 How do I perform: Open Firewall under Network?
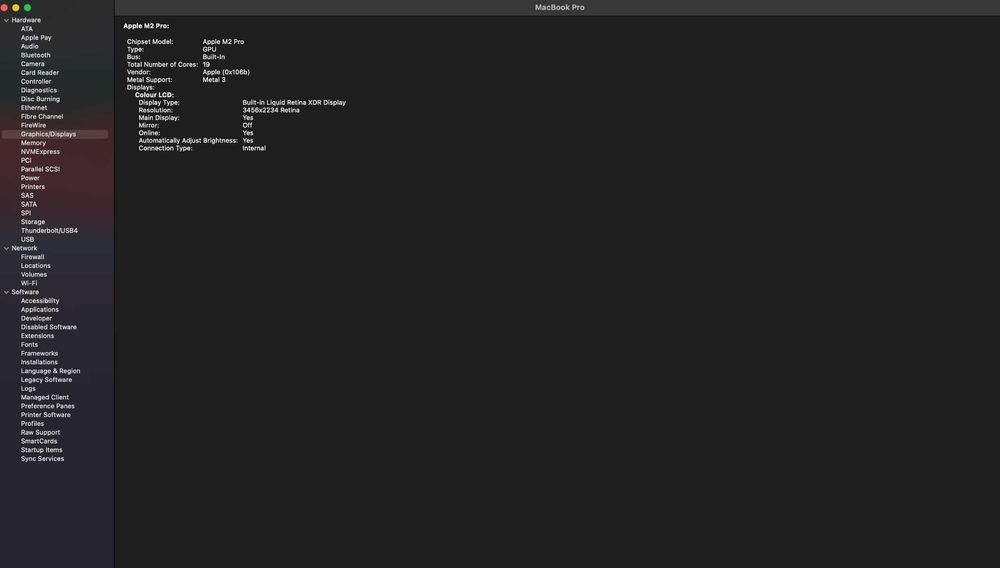click(x=33, y=257)
